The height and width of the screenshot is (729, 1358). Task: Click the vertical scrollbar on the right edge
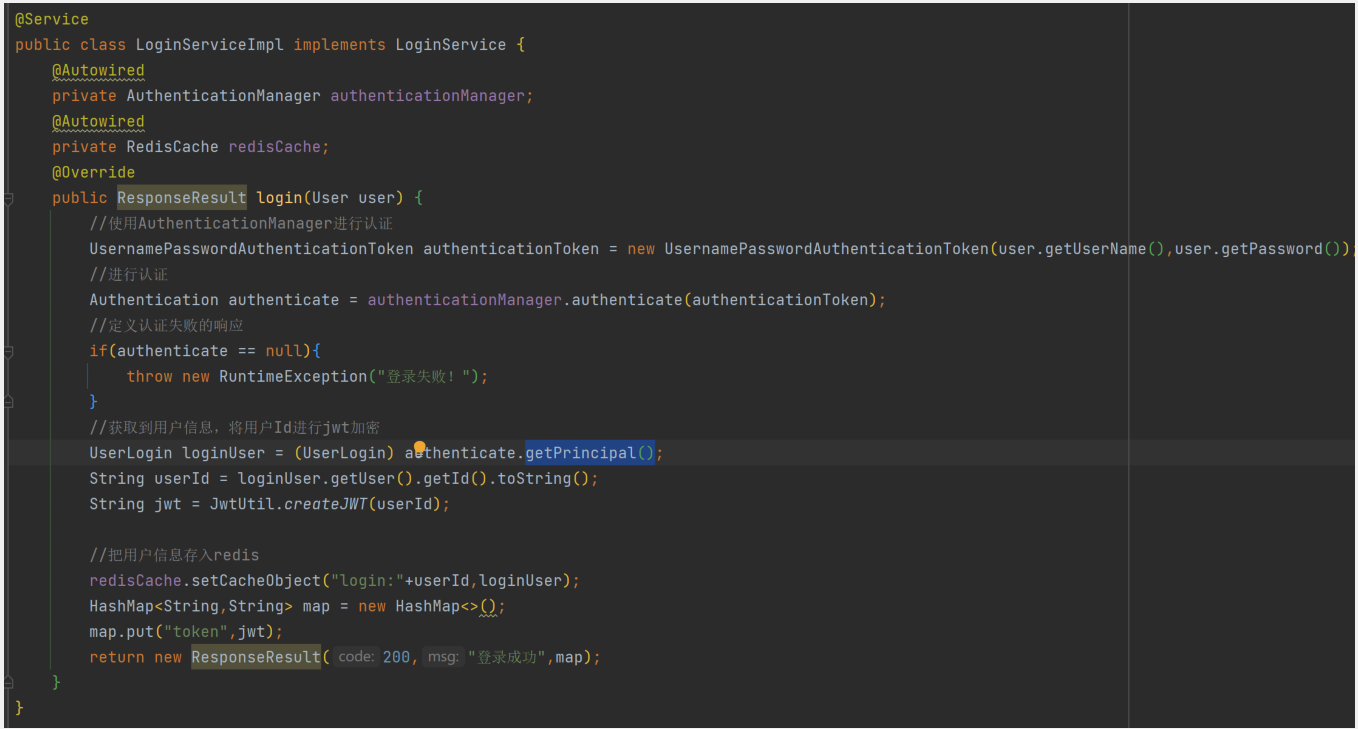[1351, 300]
